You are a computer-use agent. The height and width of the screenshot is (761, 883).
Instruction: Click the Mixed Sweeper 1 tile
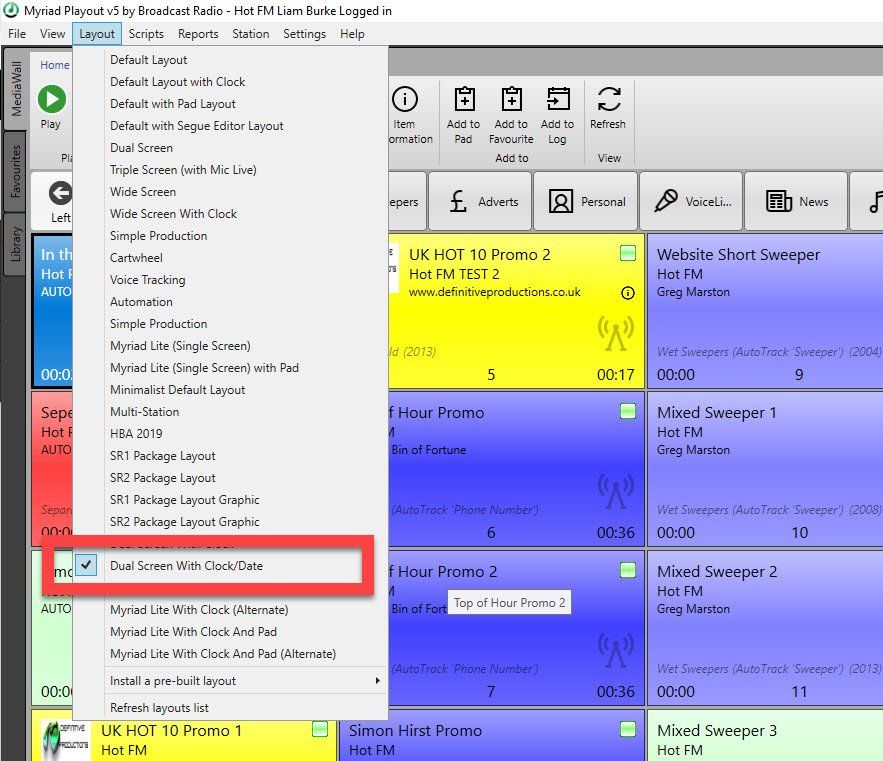click(765, 469)
